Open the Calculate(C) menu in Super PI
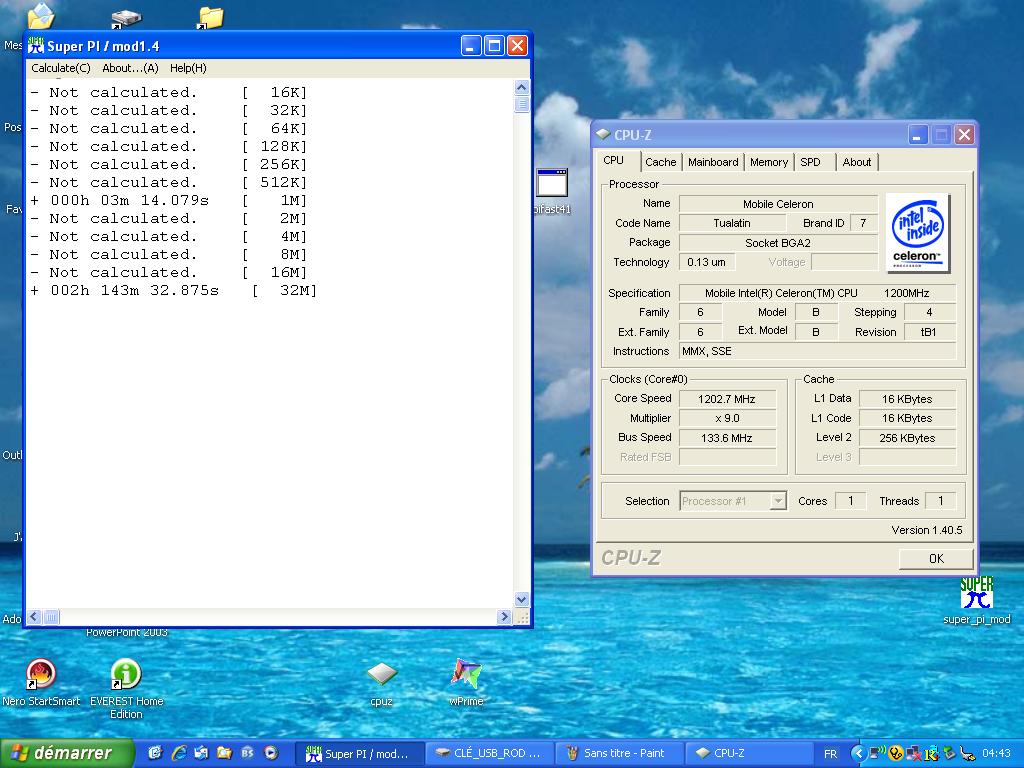The width and height of the screenshot is (1024, 768). coord(61,68)
